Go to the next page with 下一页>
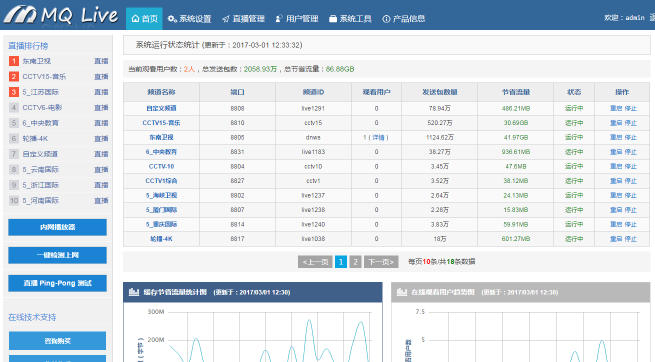The image size is (655, 362). 381,262
